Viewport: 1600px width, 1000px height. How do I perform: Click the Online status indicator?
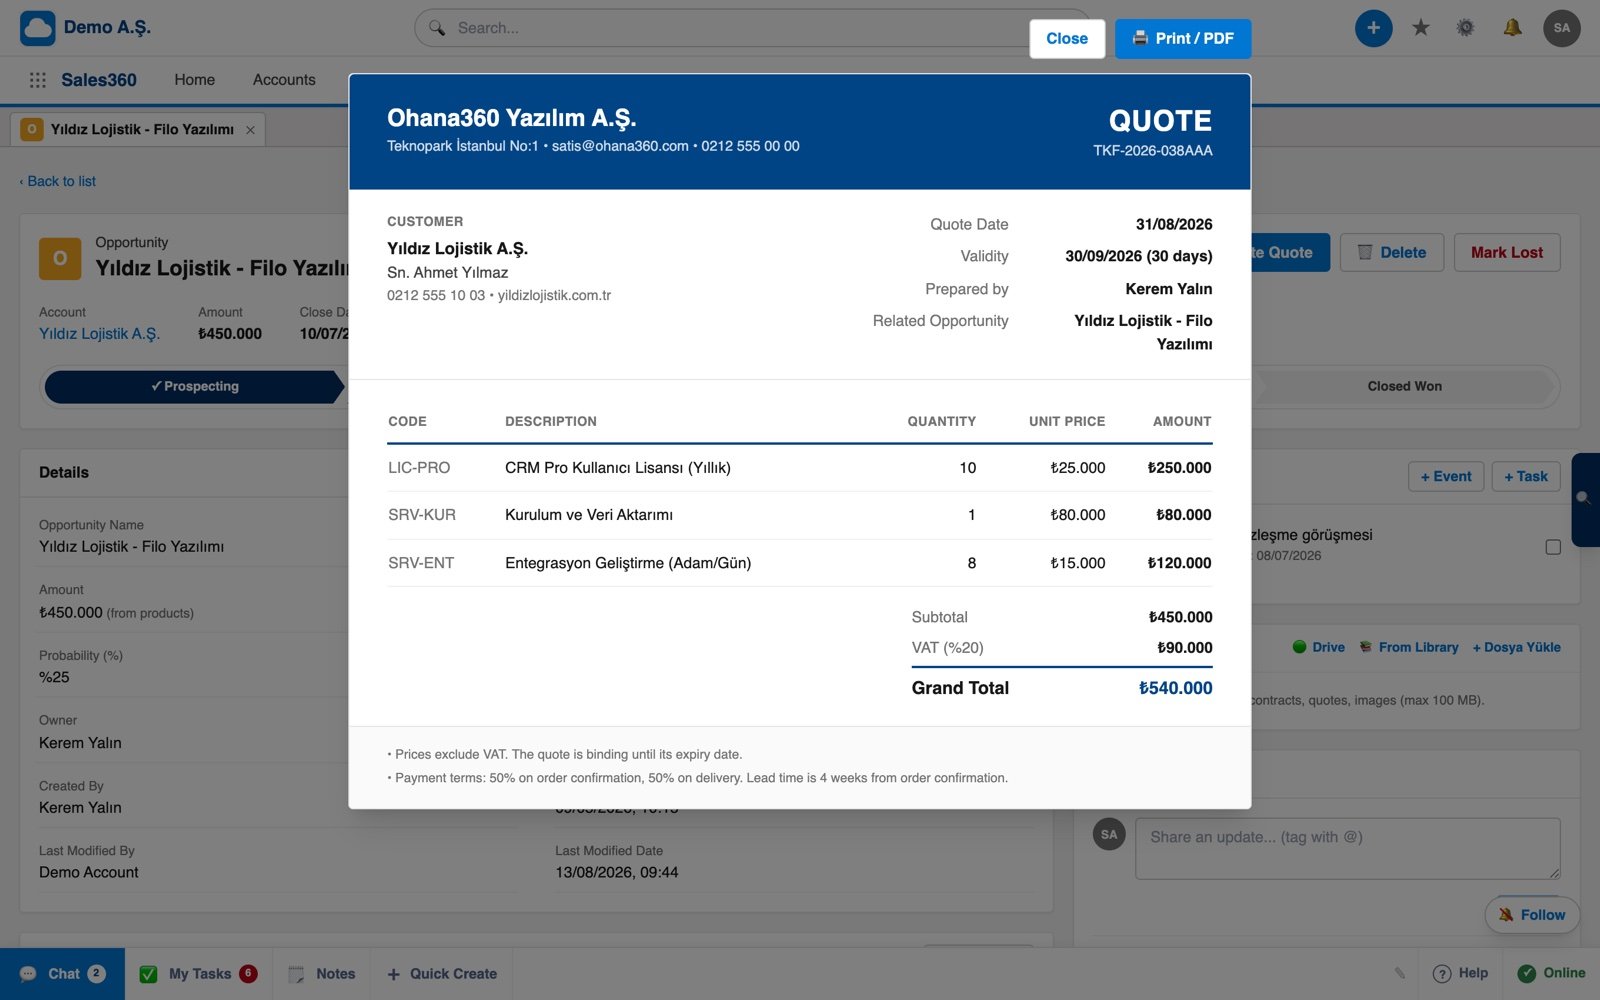point(1551,974)
